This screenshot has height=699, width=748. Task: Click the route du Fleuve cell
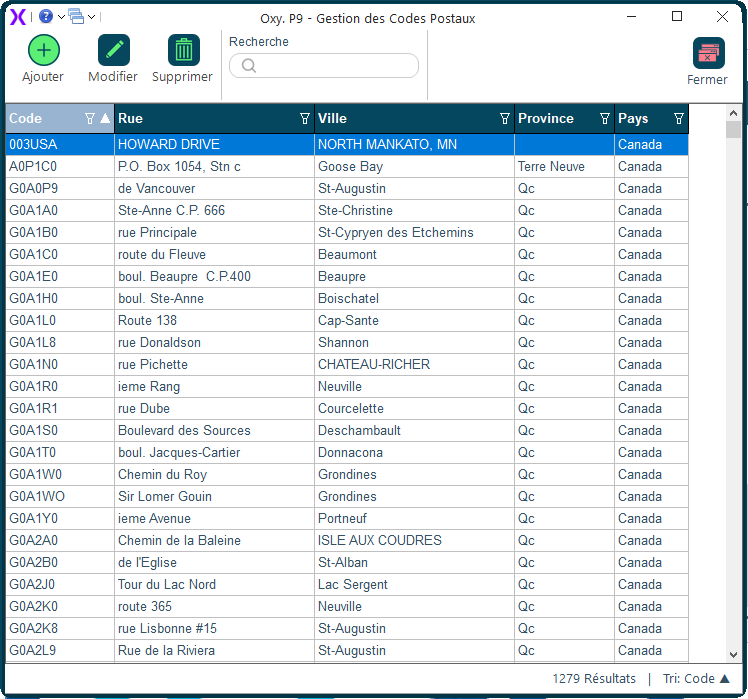pyautogui.click(x=214, y=254)
